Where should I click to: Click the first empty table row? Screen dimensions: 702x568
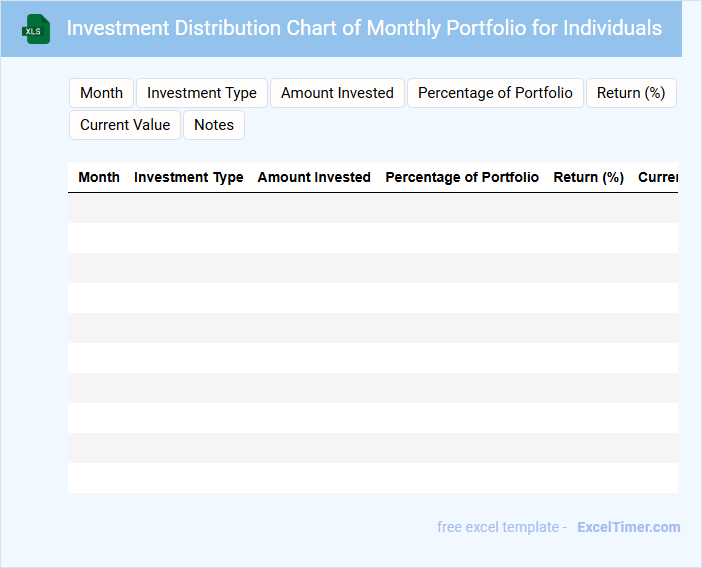373,208
